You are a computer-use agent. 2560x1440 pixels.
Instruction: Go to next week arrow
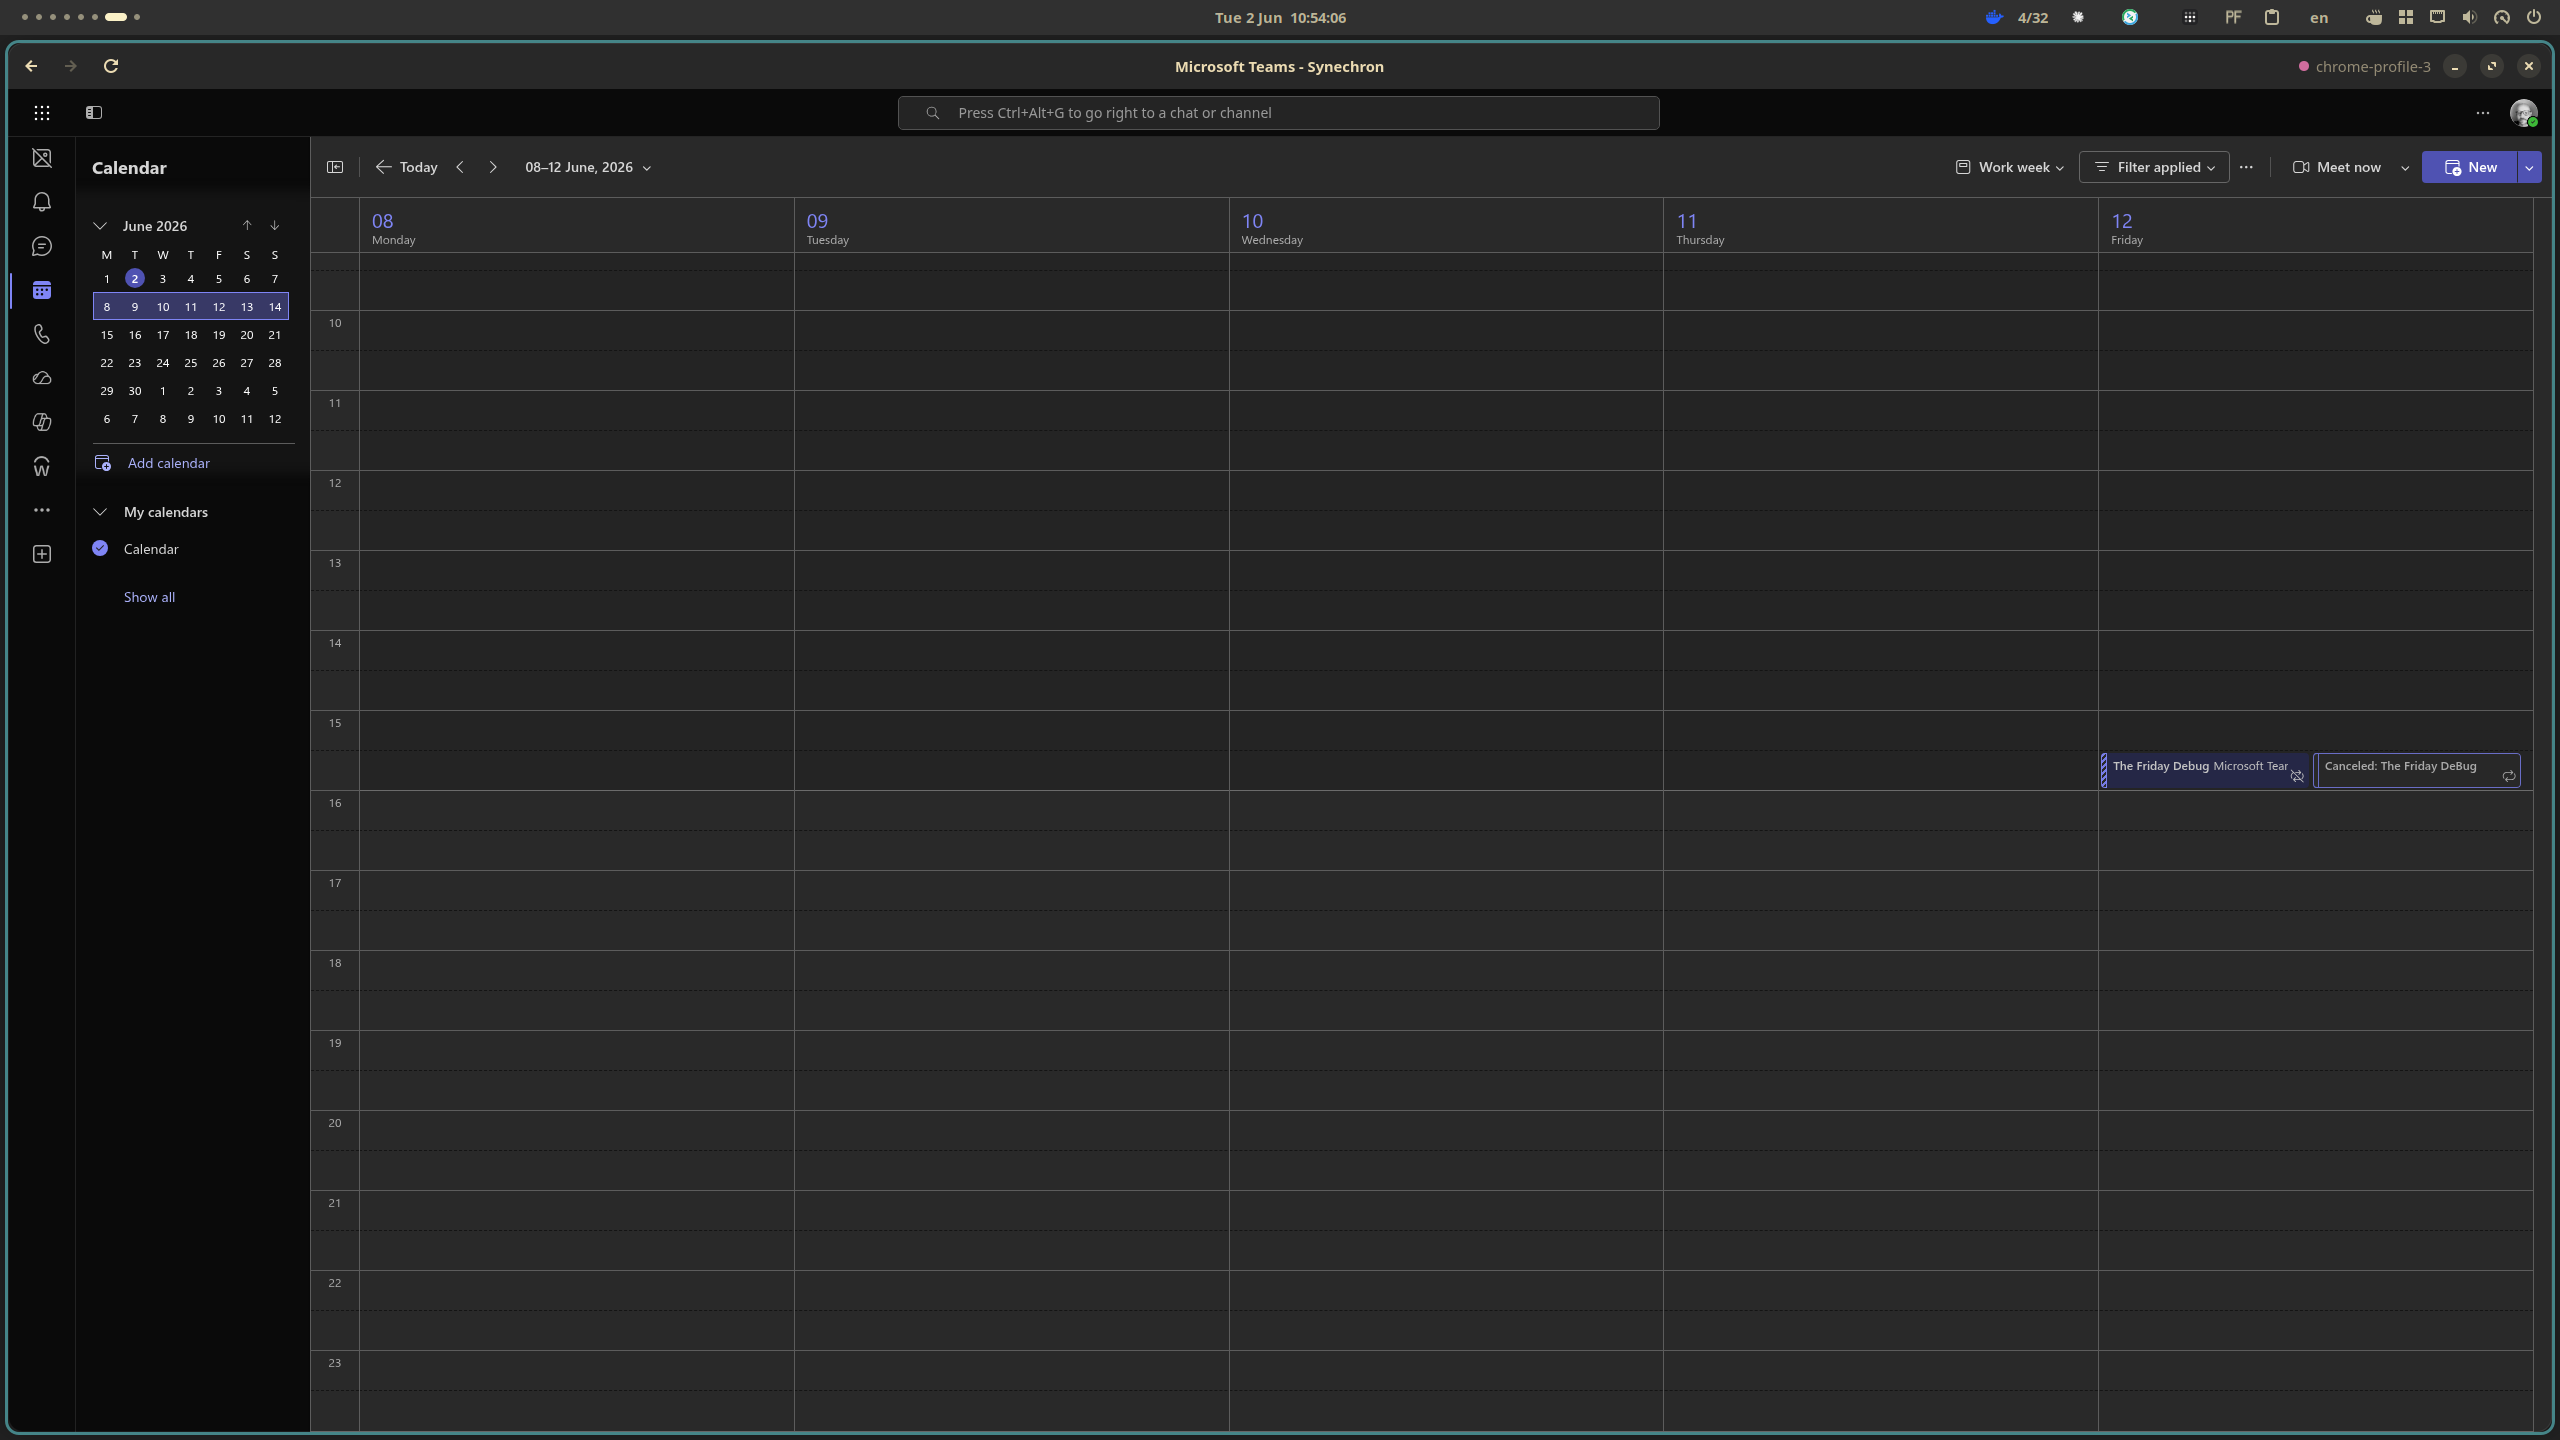tap(493, 167)
